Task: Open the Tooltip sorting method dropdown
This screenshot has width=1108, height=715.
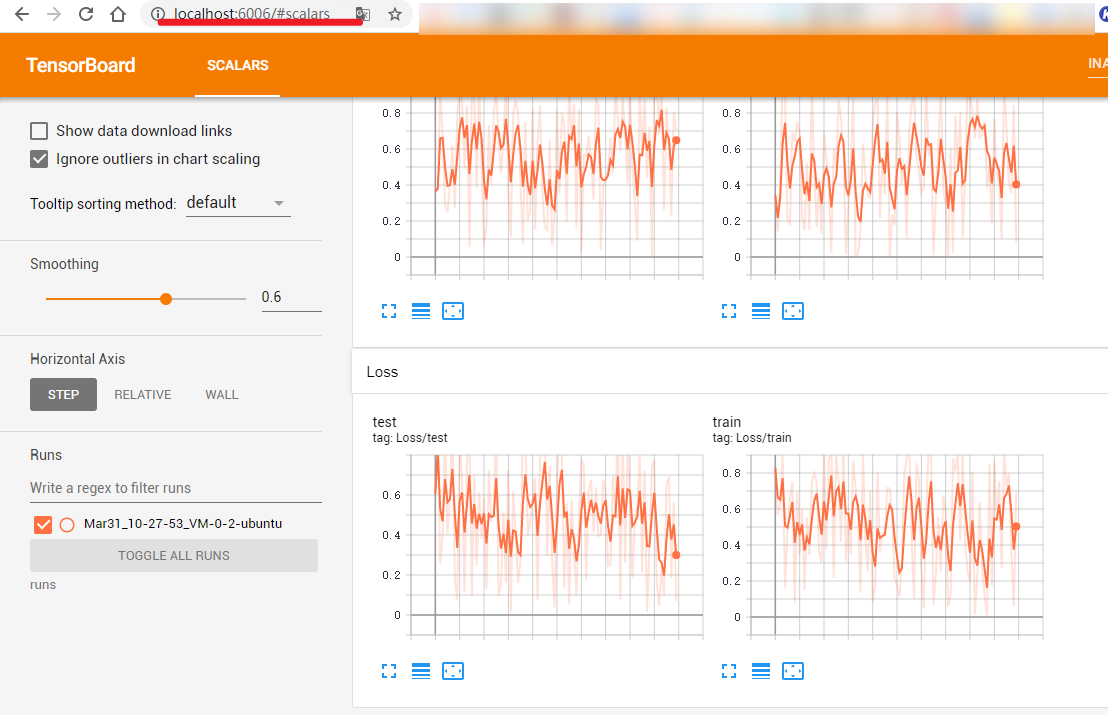Action: coord(238,203)
